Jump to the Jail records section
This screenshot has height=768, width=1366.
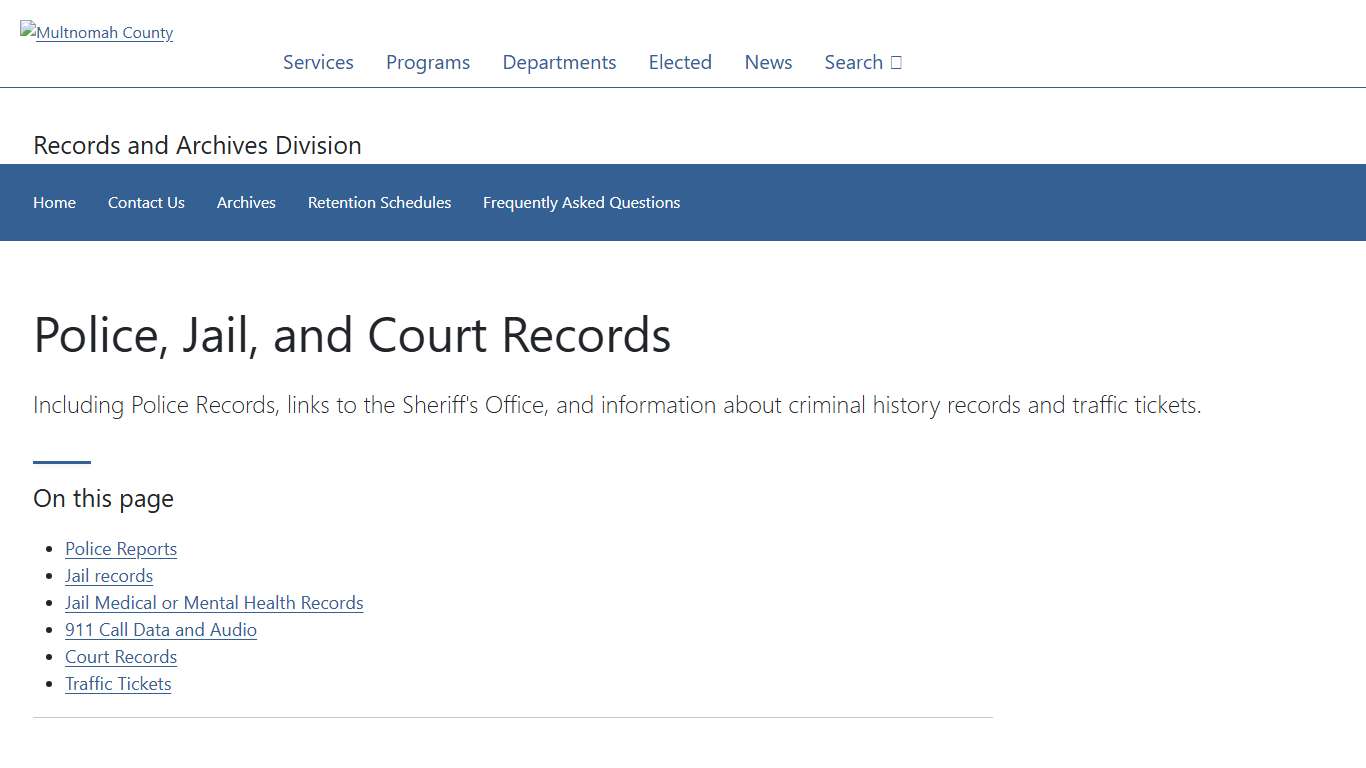[x=108, y=575]
